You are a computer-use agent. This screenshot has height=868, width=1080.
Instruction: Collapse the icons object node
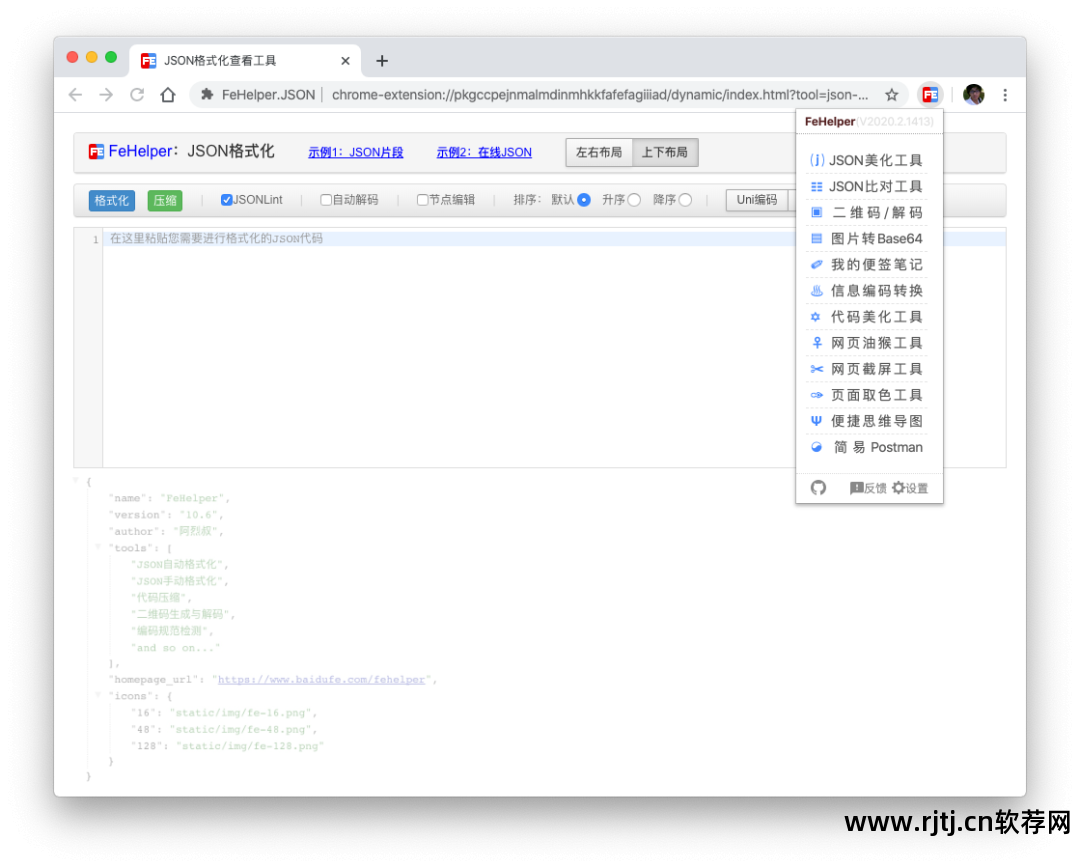[97, 695]
